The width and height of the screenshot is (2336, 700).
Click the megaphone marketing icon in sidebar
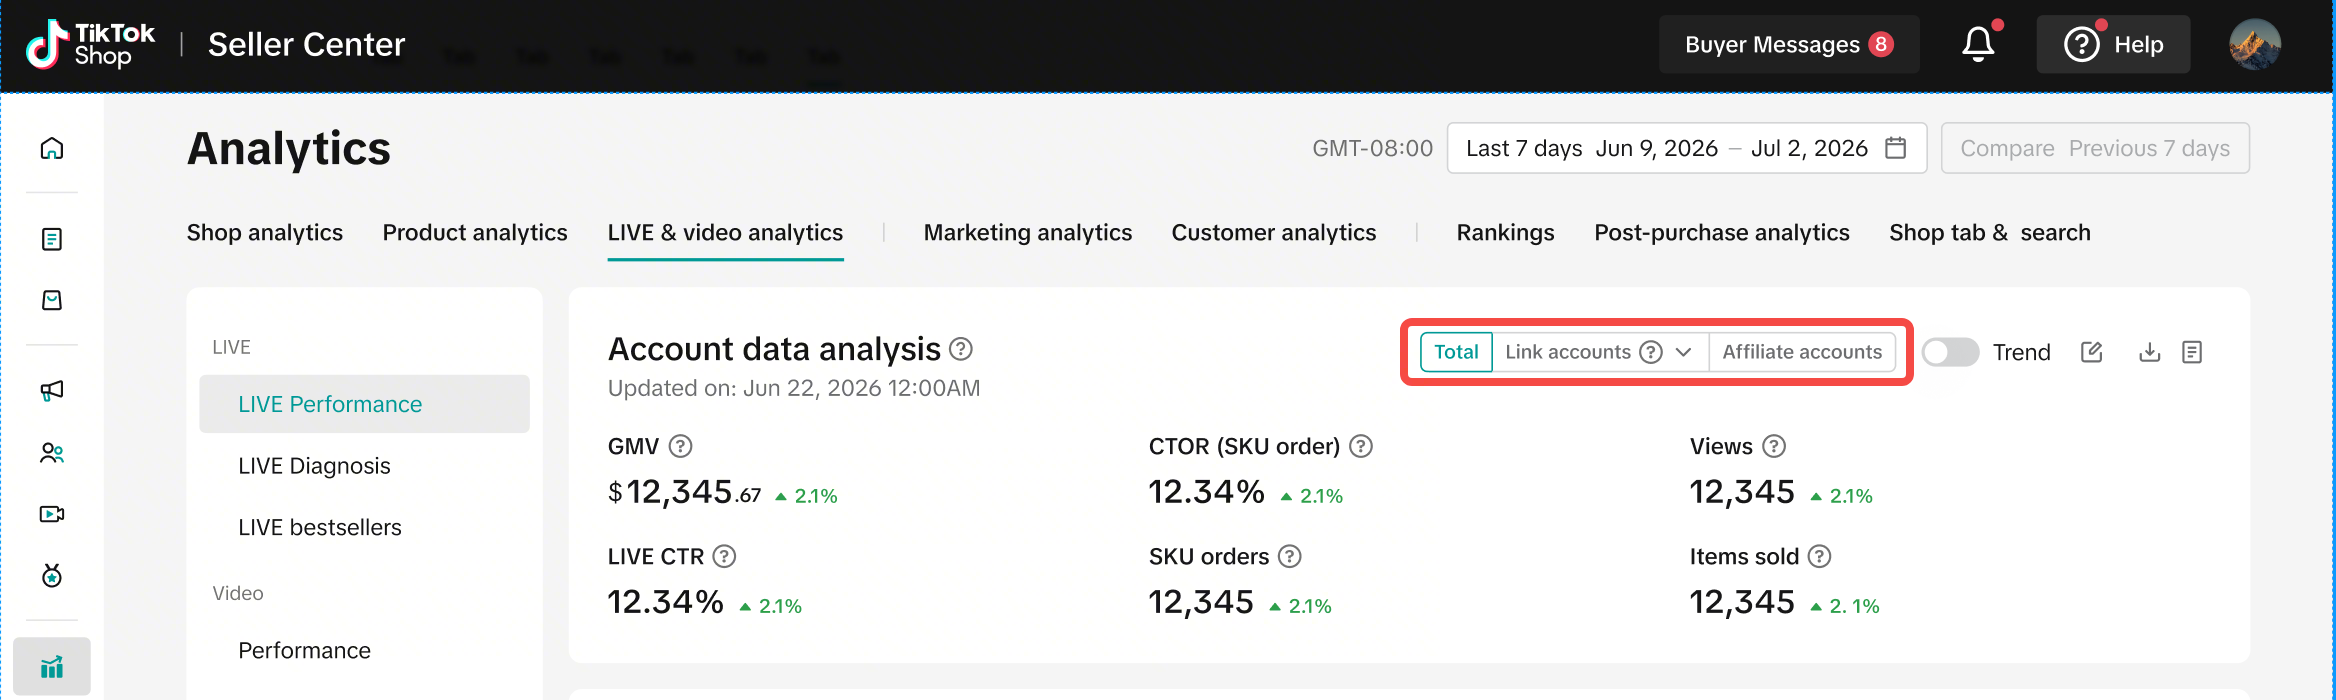(x=52, y=391)
